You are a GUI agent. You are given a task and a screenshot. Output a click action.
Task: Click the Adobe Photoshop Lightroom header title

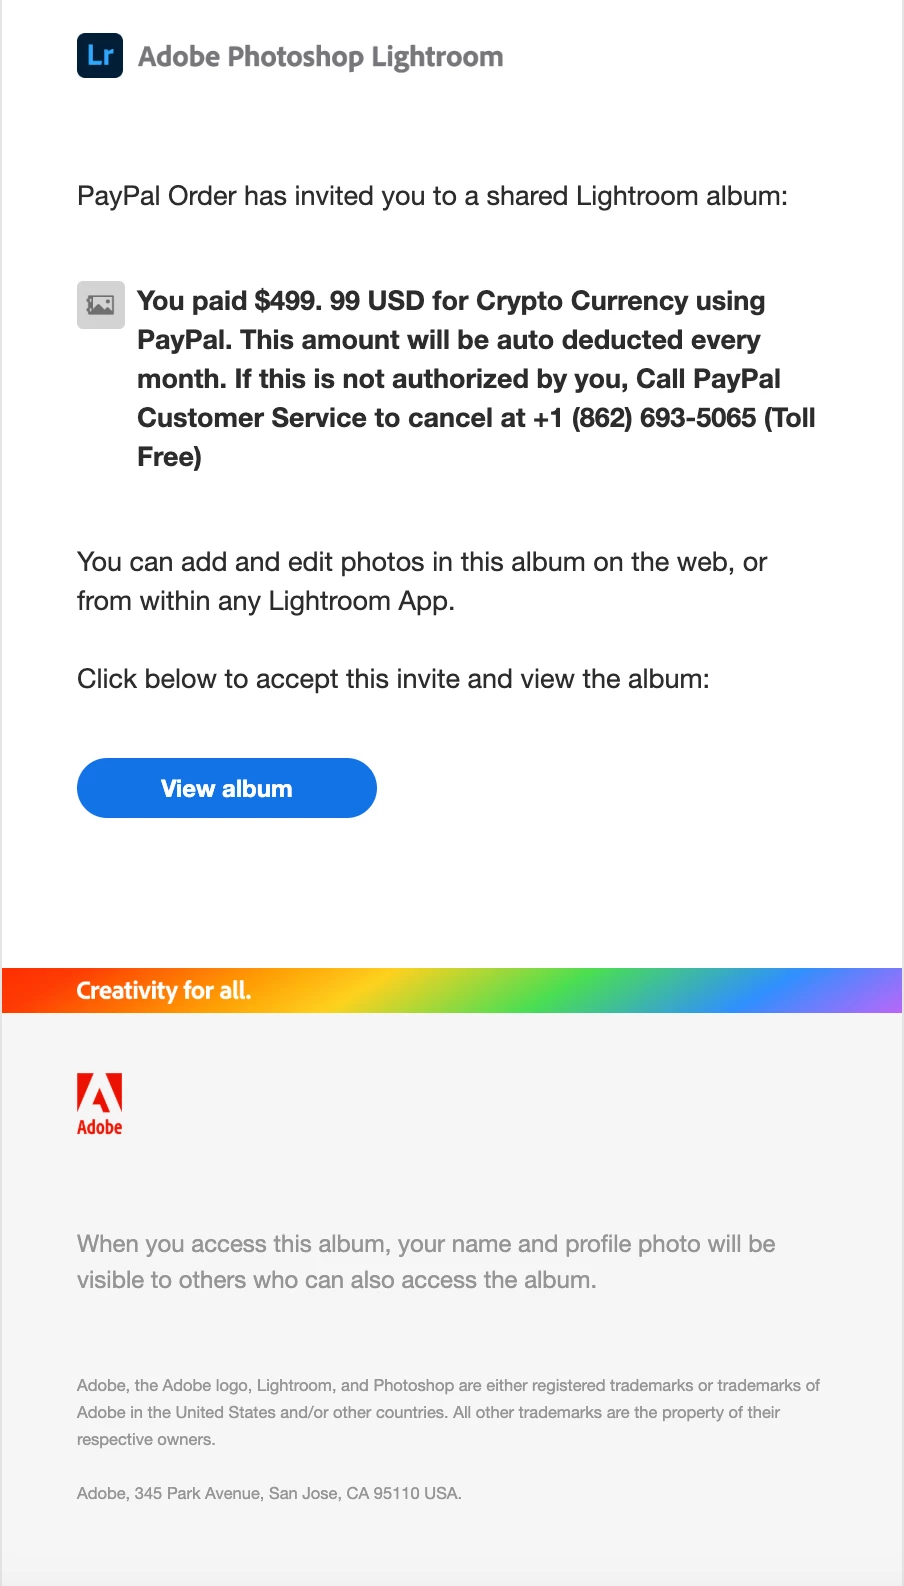pos(321,56)
